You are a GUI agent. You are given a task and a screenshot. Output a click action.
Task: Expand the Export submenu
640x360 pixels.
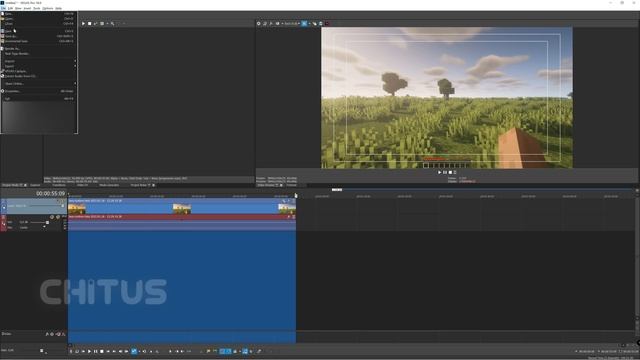(x=38, y=66)
